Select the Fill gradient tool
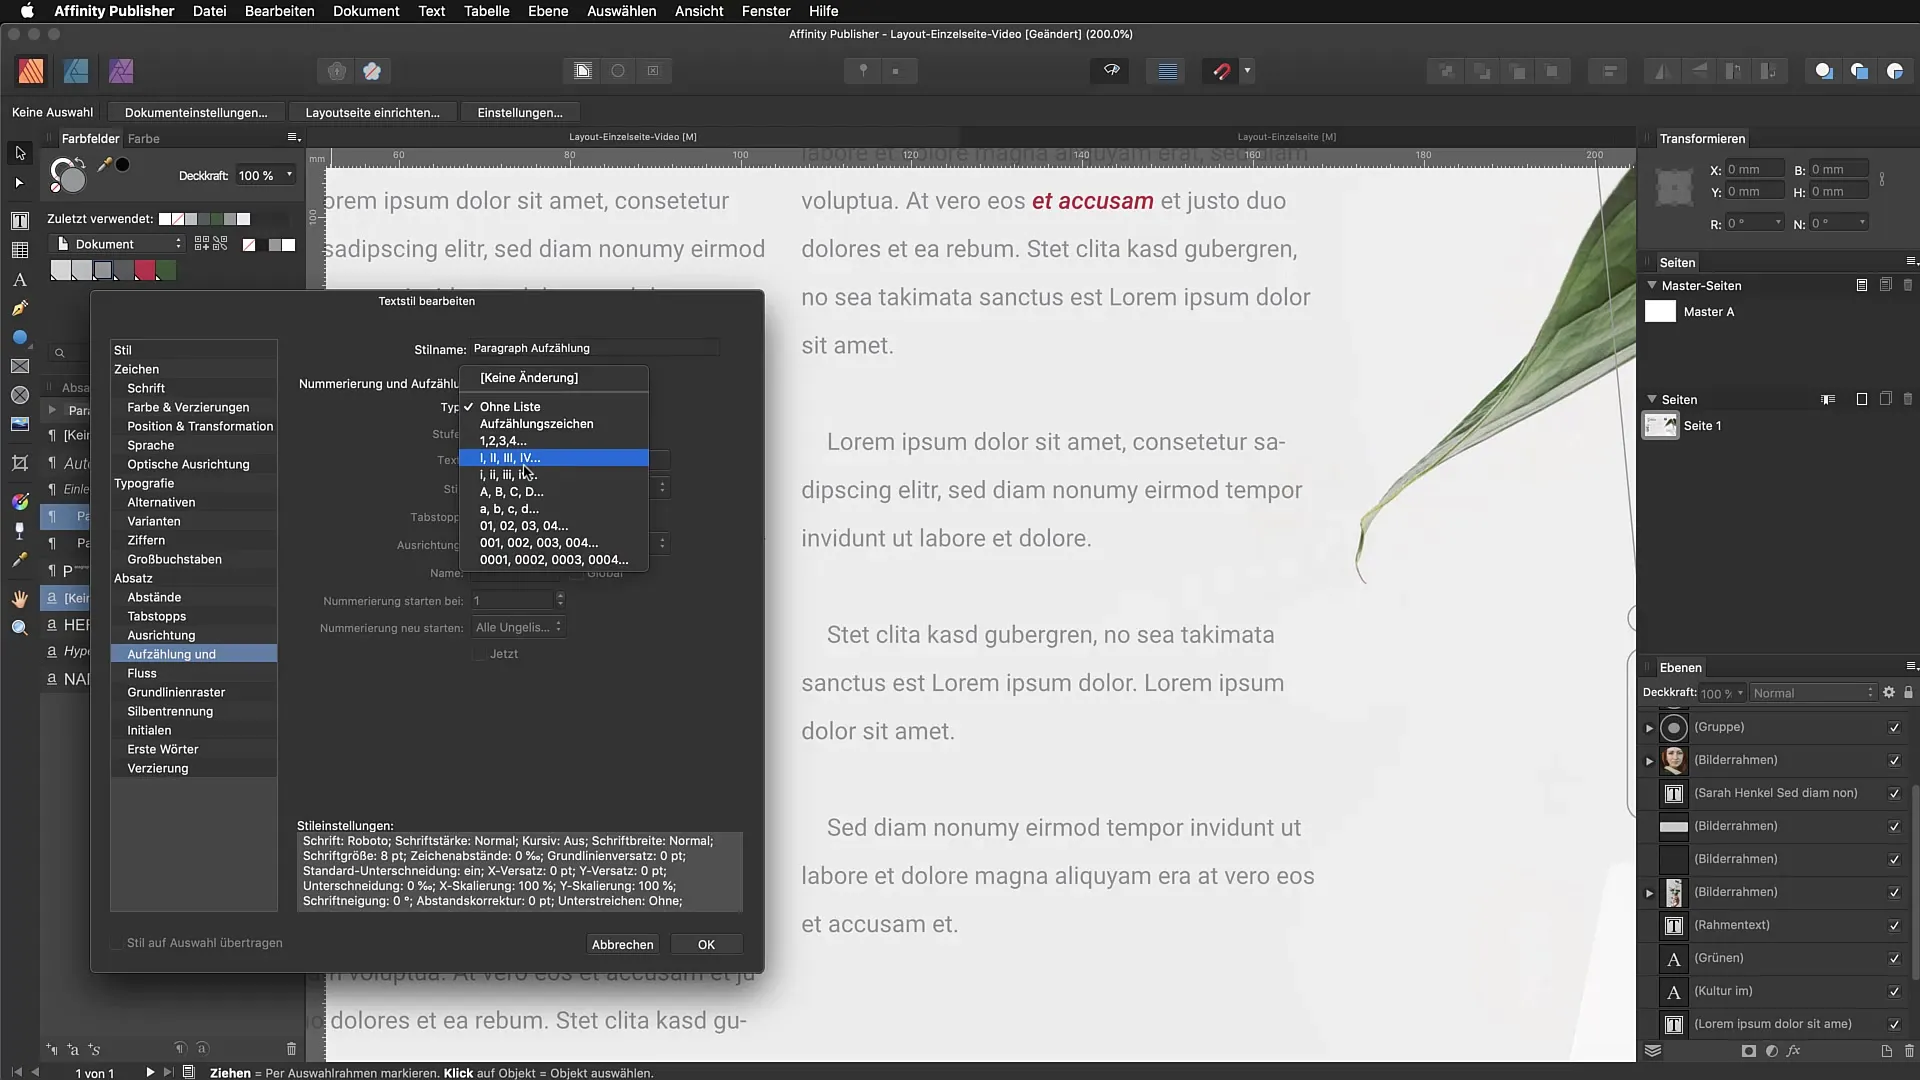 pyautogui.click(x=19, y=501)
